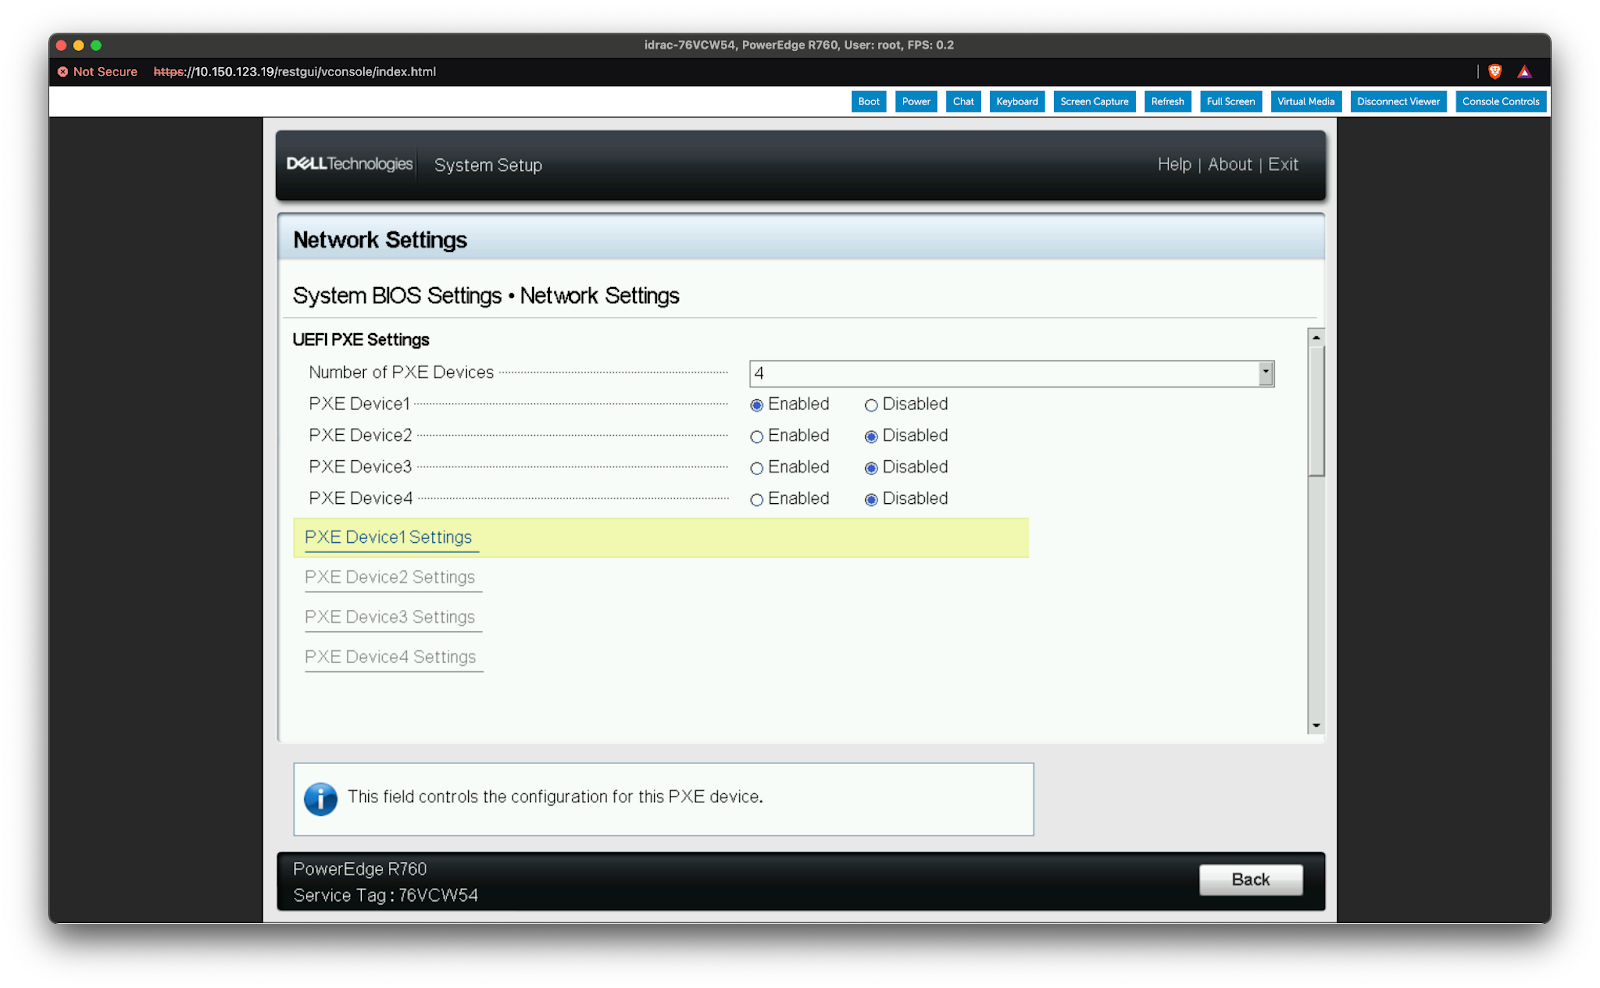Open the Virtual Media toolbar button

pos(1305,102)
